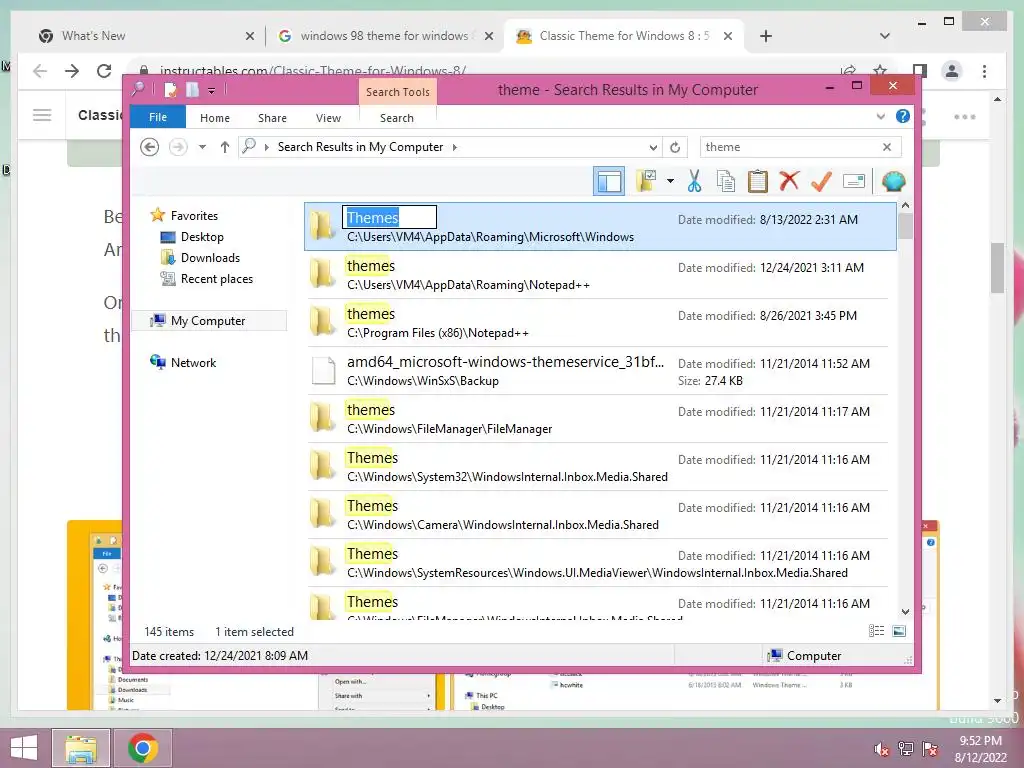The height and width of the screenshot is (768, 1024).
Task: Open the Search ribbon tab
Action: [x=397, y=118]
